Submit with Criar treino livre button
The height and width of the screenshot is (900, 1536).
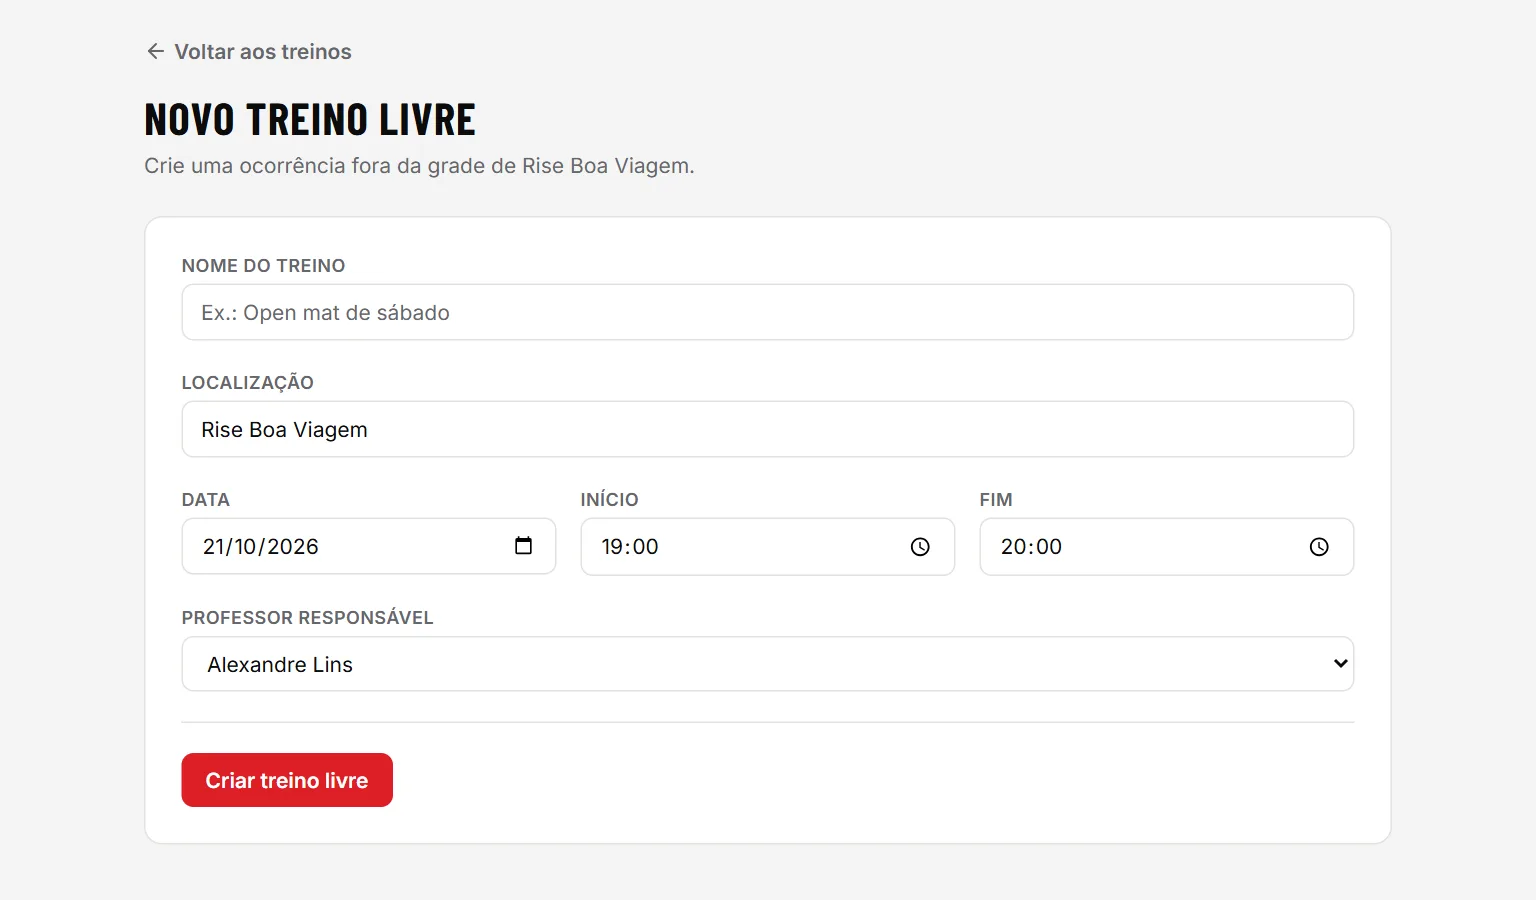287,780
